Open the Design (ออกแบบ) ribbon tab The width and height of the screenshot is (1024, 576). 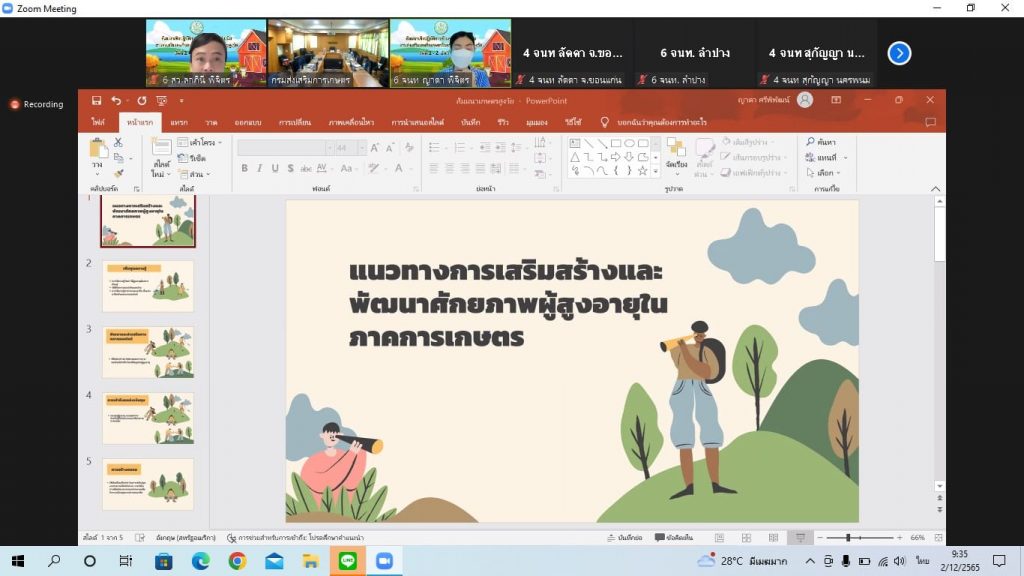coord(247,122)
